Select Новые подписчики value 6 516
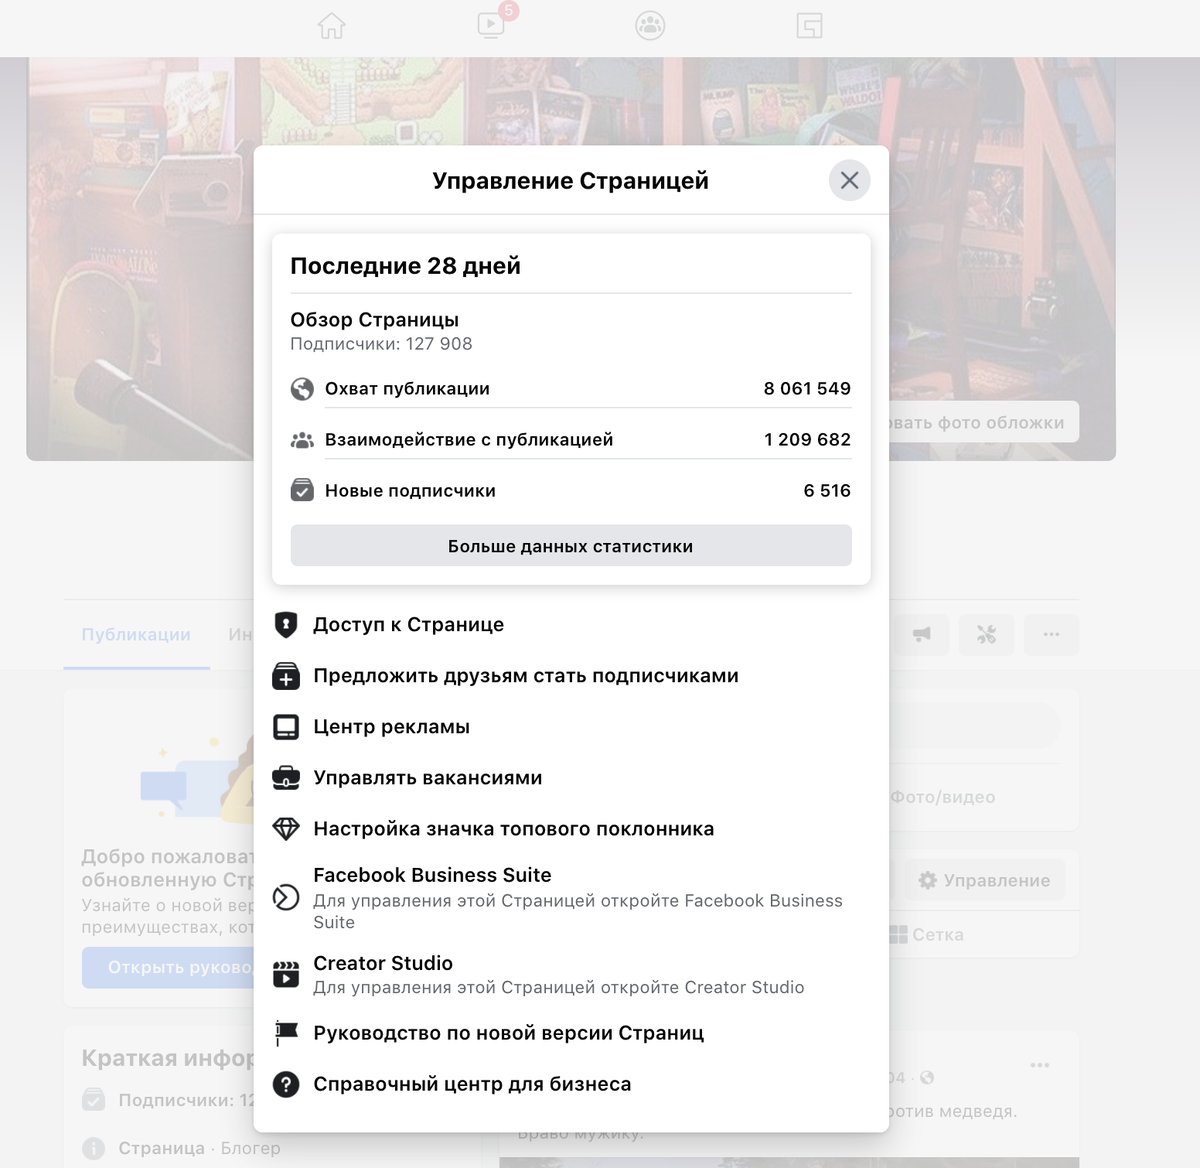Screen dimensions: 1200x1168 click(x=827, y=491)
